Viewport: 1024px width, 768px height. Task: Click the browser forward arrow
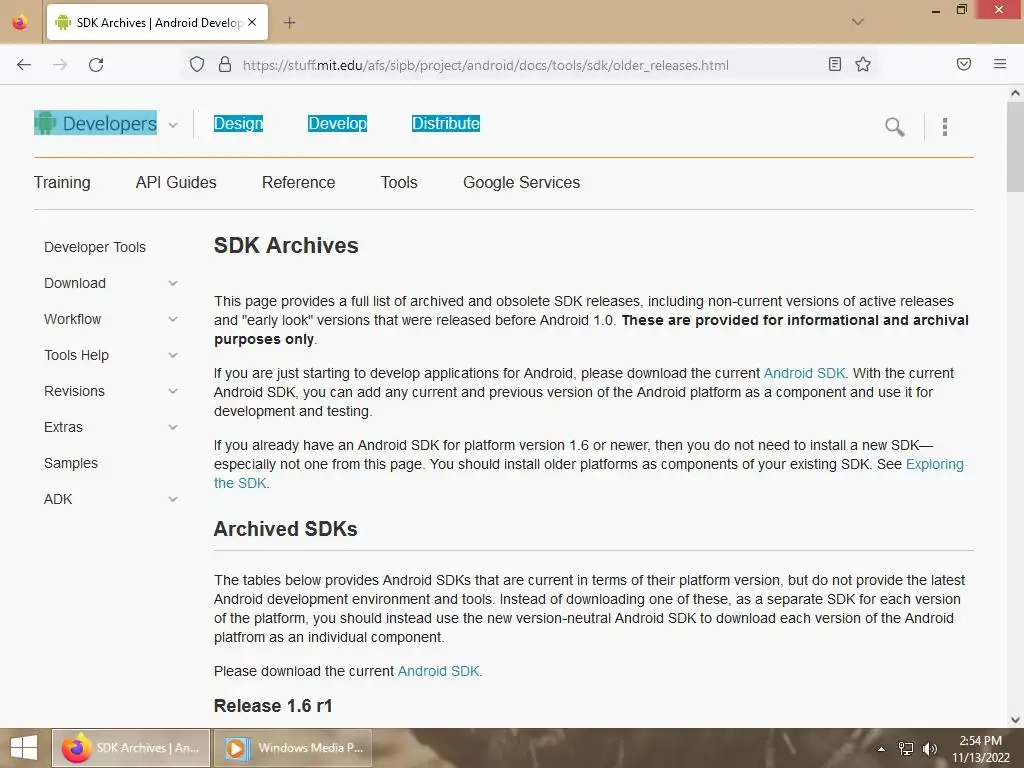coord(60,65)
